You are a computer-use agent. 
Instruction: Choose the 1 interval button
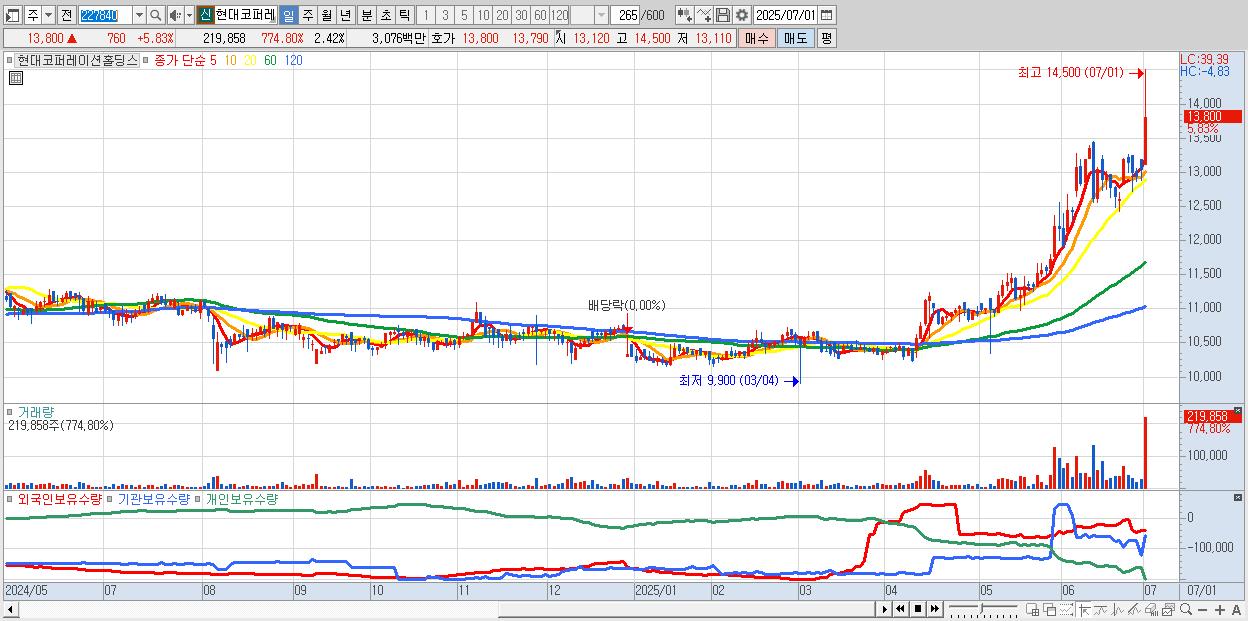coord(425,15)
